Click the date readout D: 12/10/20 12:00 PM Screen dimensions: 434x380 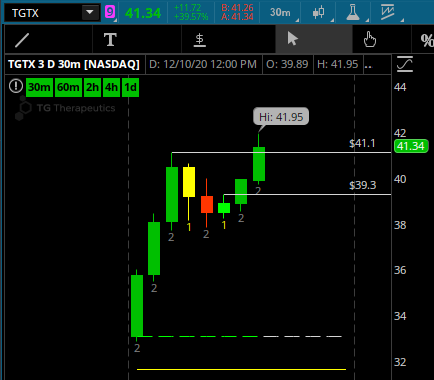[203, 64]
